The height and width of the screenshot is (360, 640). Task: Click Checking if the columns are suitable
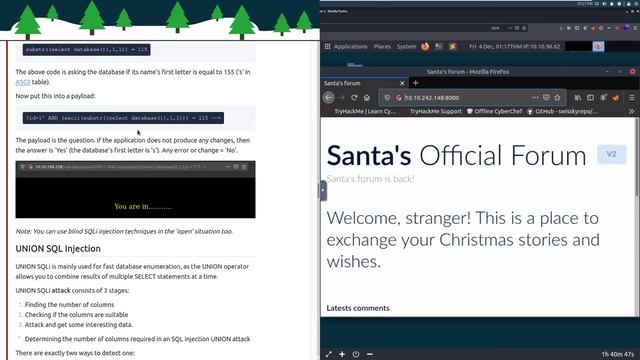pos(76,315)
